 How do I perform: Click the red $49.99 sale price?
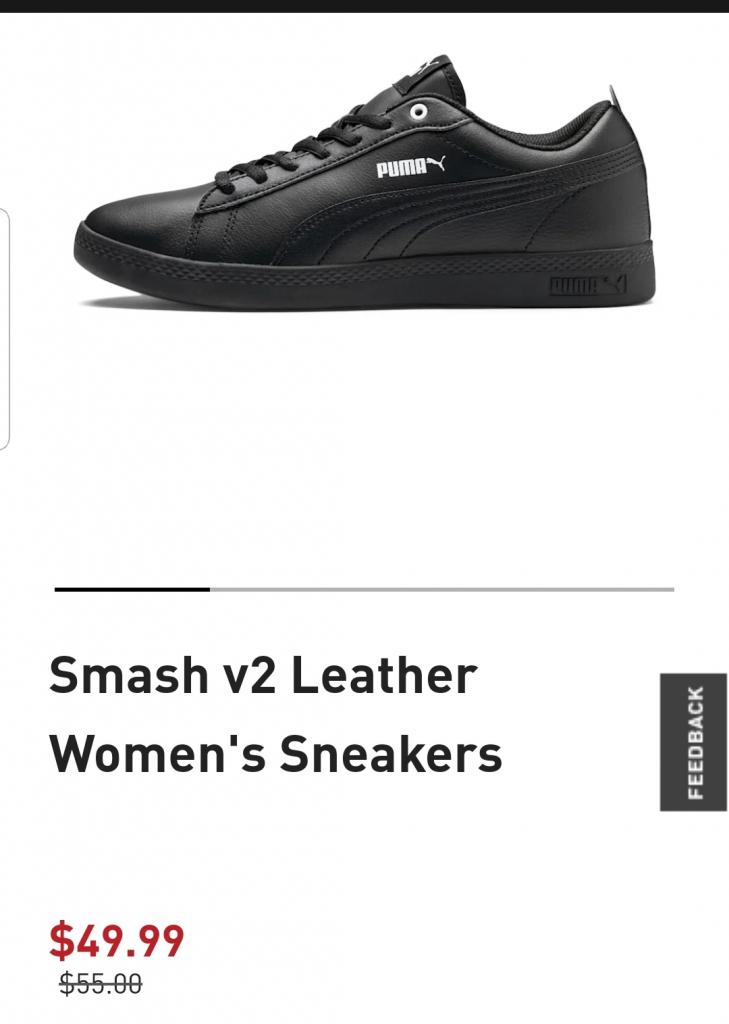117,940
